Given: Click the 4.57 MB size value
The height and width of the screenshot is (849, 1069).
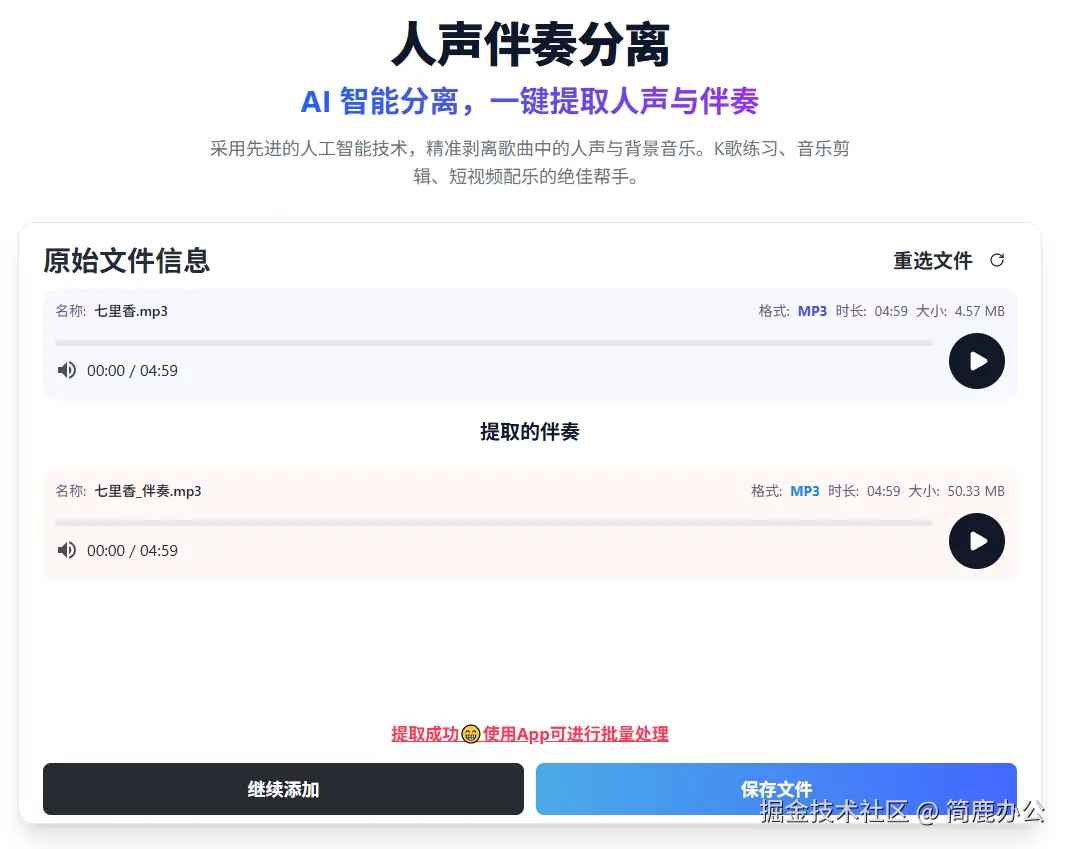Looking at the screenshot, I should click(980, 311).
